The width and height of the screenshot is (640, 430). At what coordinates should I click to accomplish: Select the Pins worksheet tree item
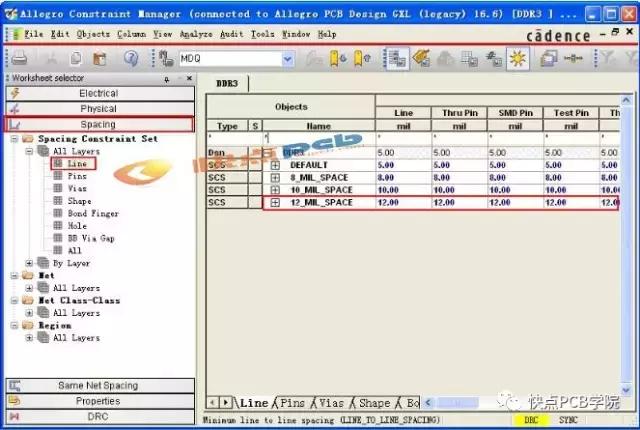[x=77, y=176]
